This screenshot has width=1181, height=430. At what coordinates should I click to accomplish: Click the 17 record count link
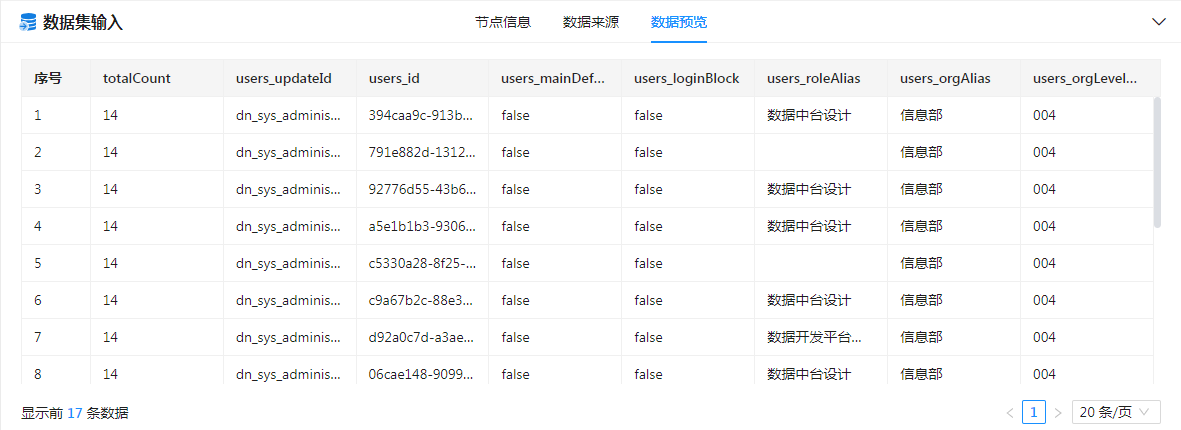75,413
